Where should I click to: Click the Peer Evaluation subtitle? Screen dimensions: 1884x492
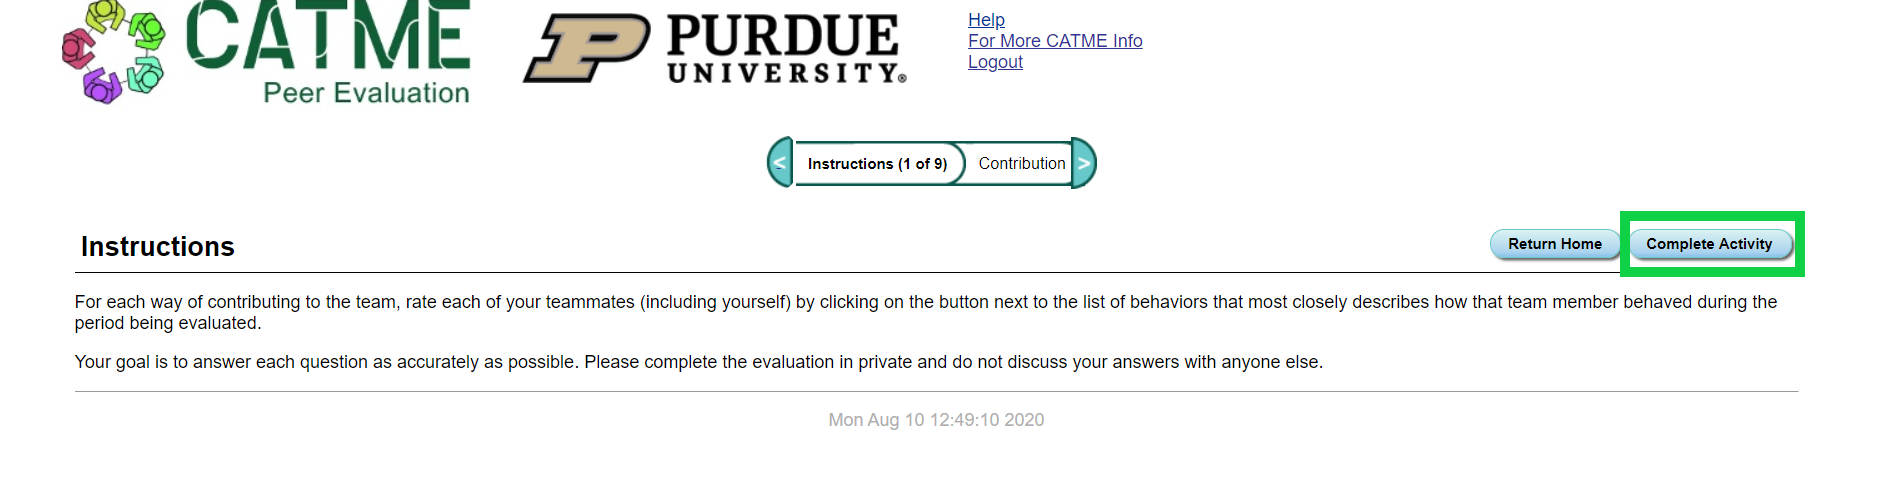tap(366, 93)
